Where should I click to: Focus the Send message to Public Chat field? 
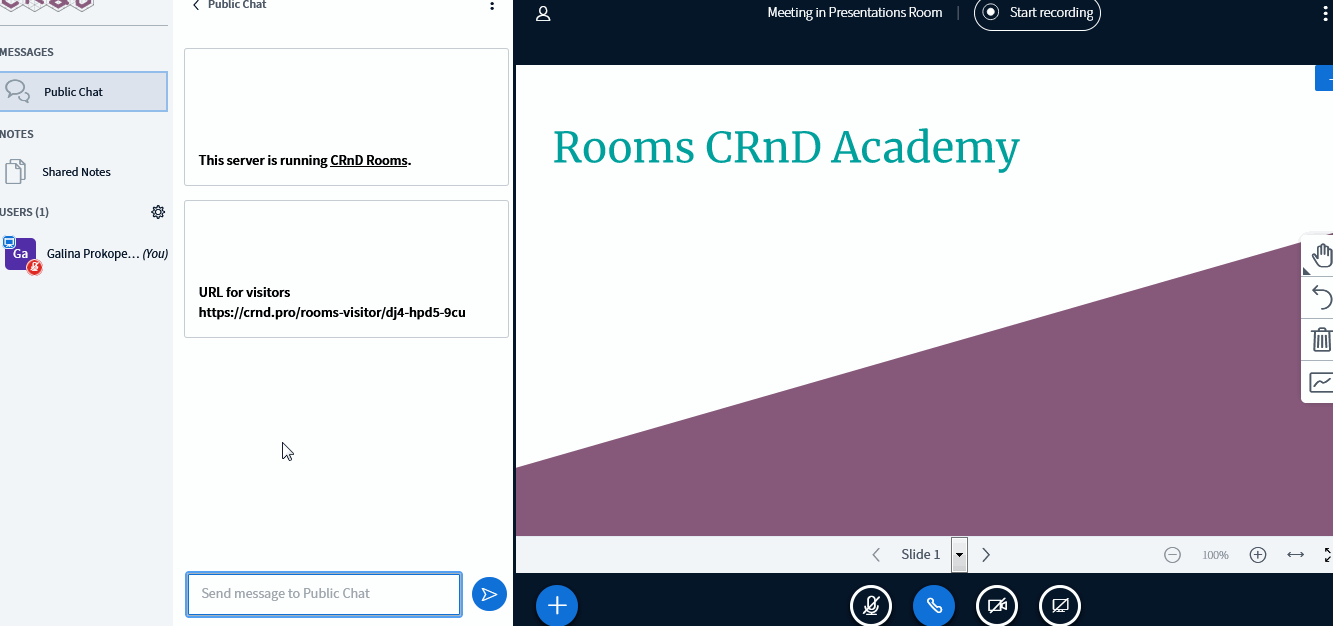[x=324, y=594]
